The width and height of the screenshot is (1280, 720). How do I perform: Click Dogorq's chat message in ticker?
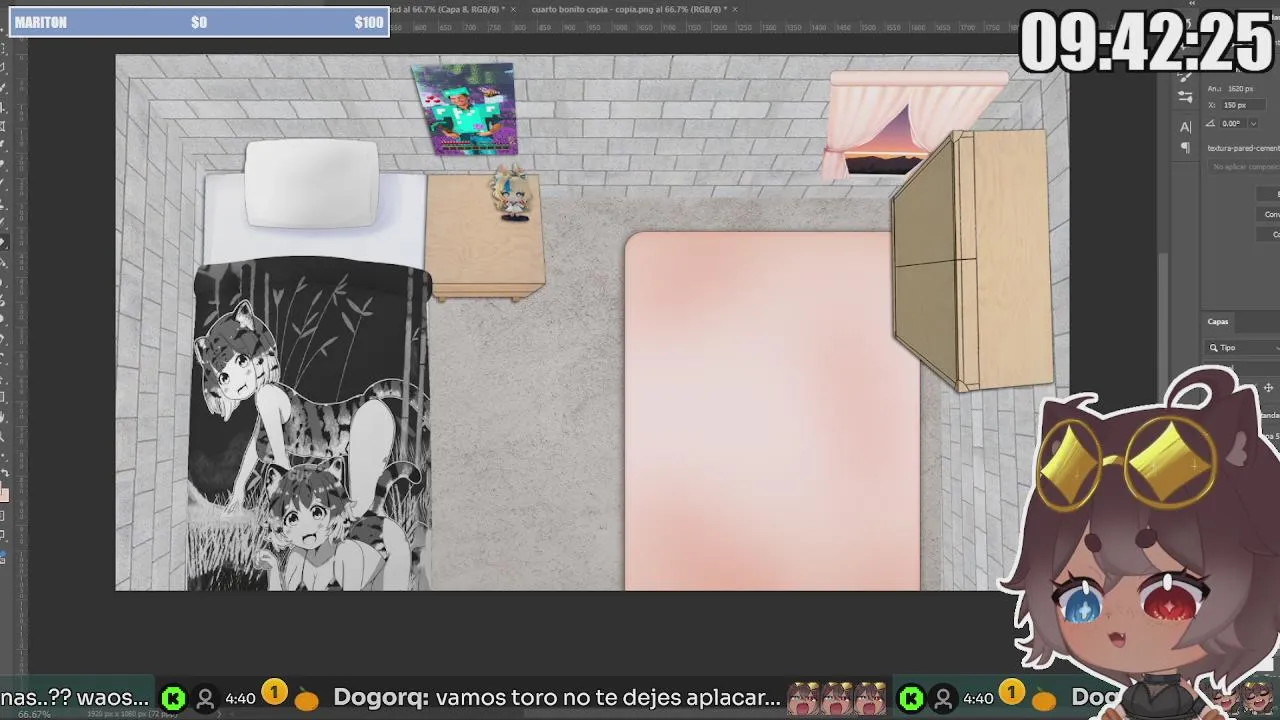(x=557, y=697)
